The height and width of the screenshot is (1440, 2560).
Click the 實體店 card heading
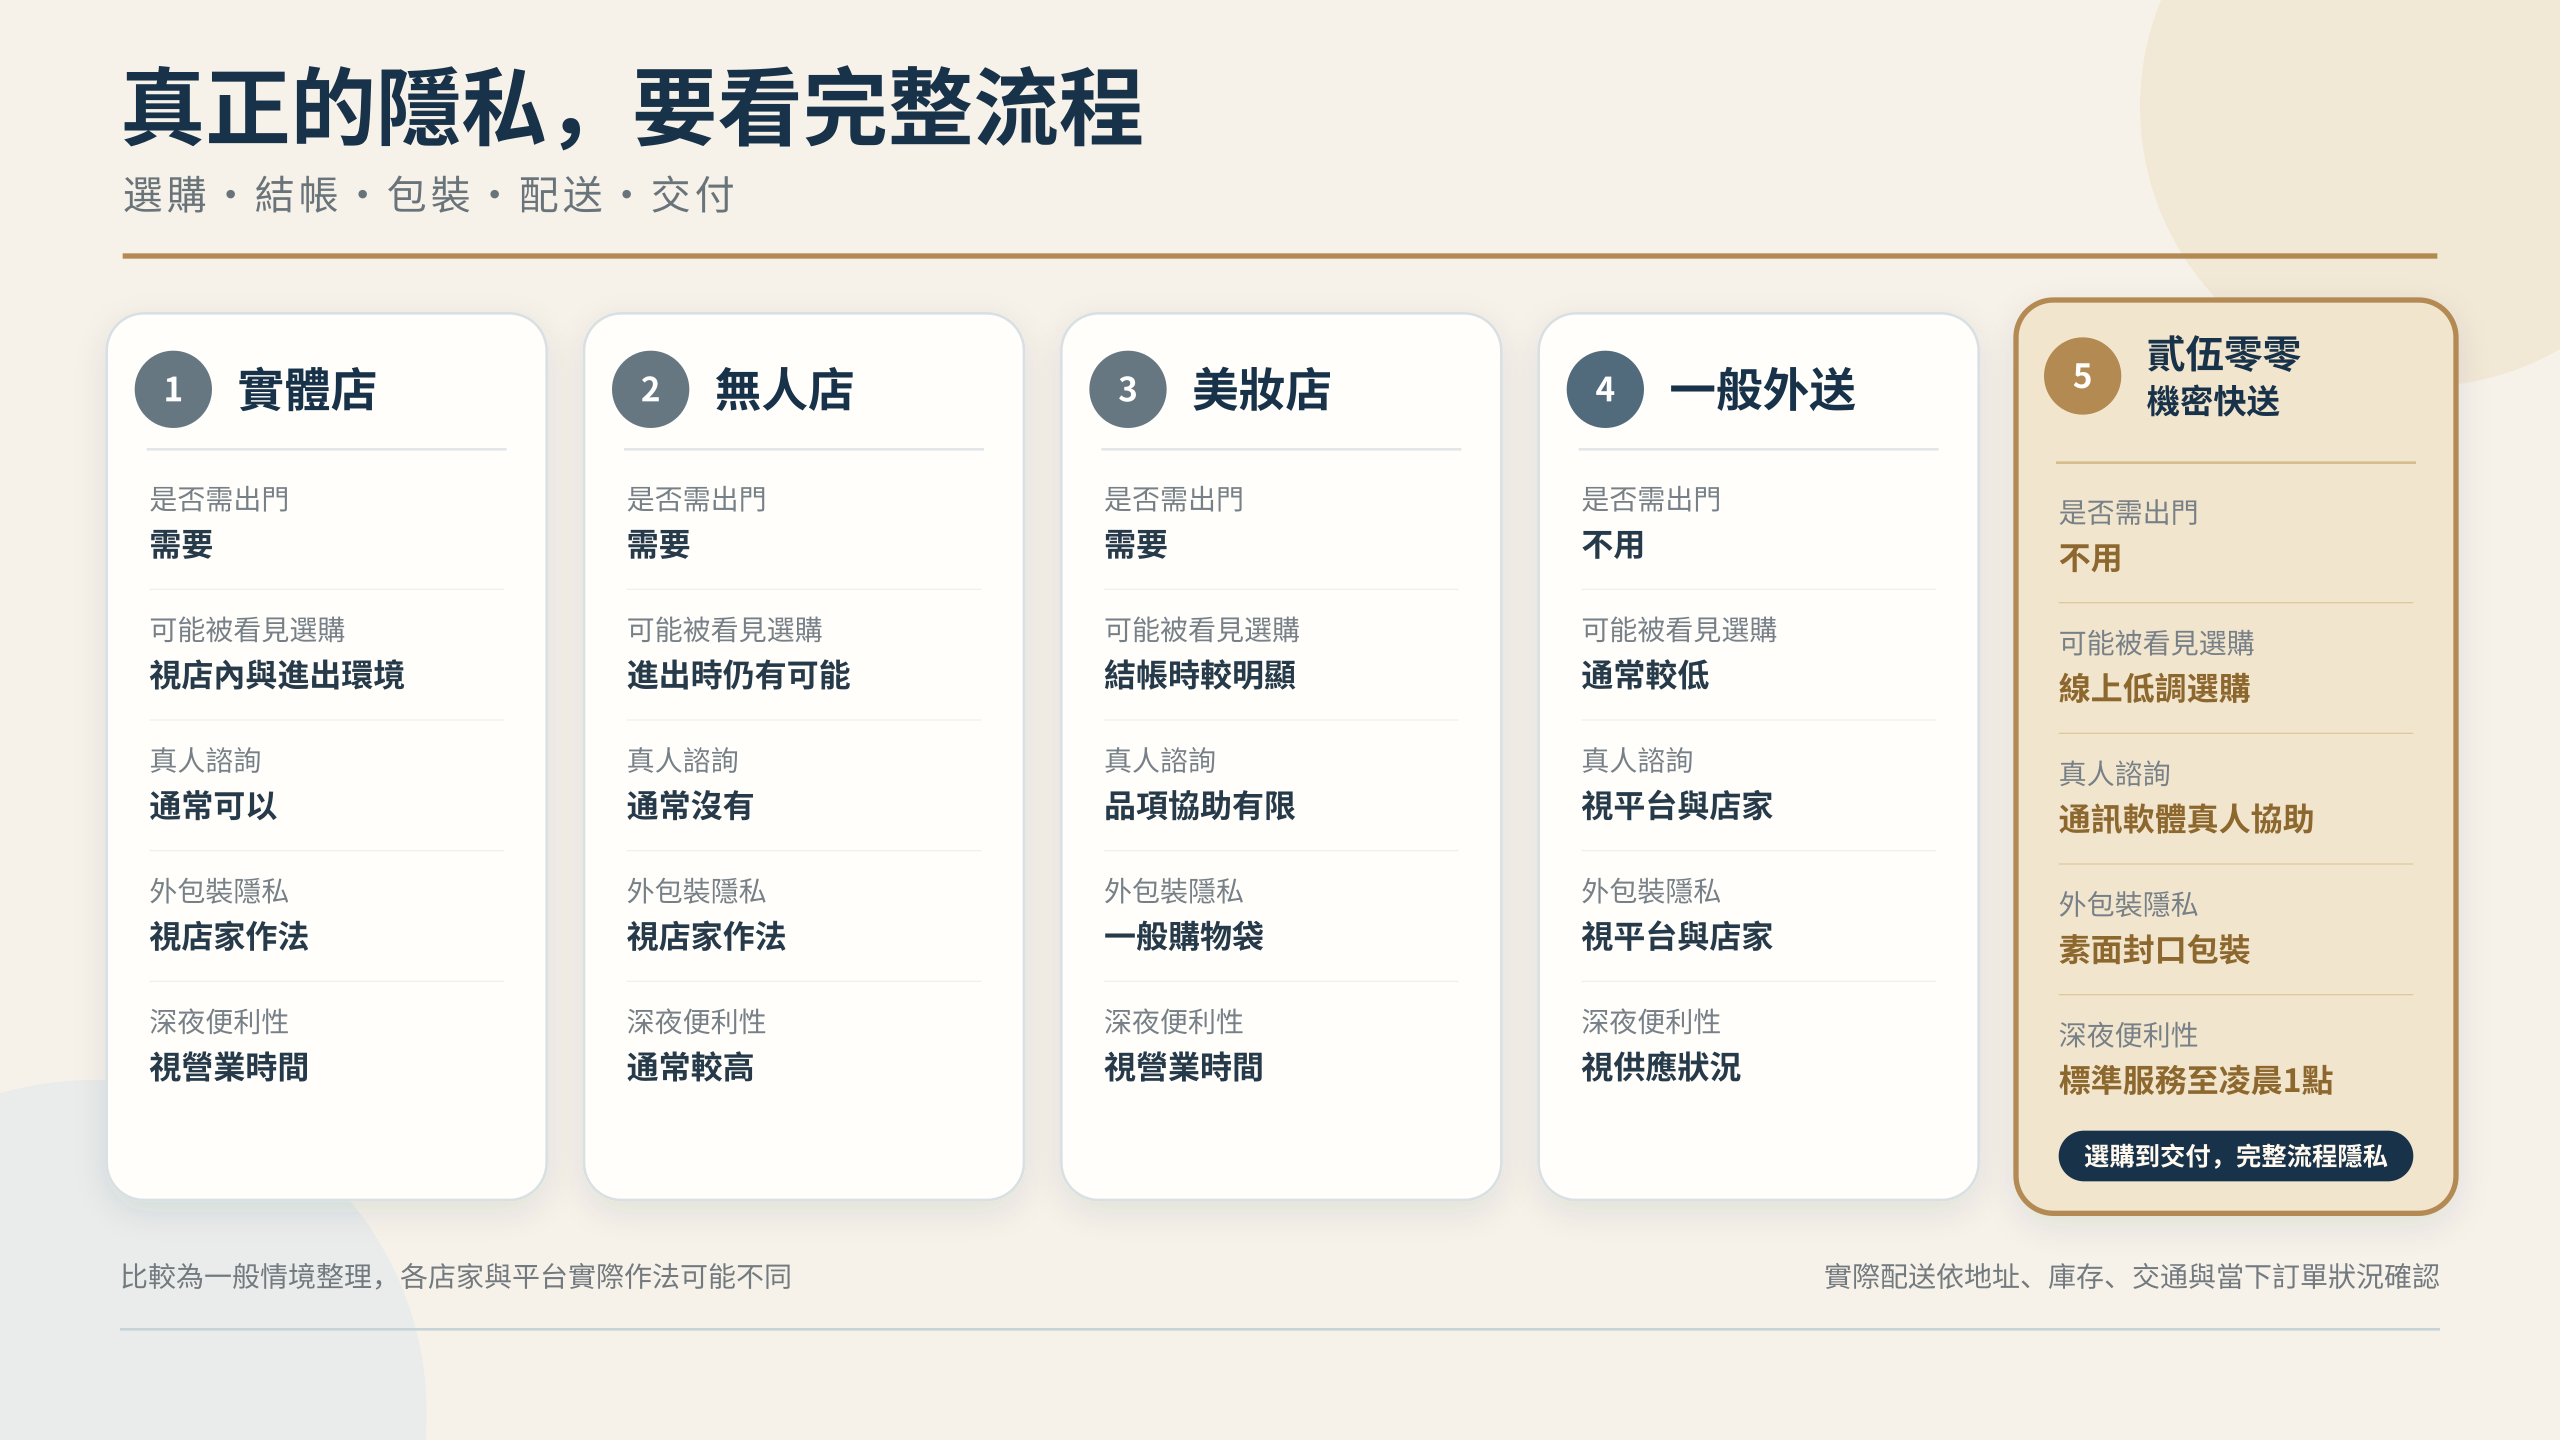pos(307,390)
